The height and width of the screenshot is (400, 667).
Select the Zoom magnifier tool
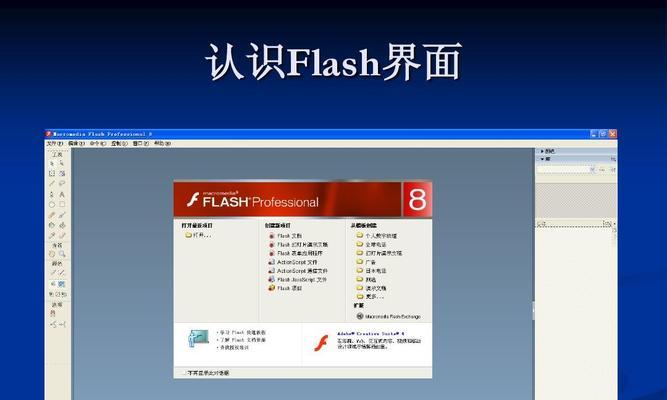(x=62, y=254)
